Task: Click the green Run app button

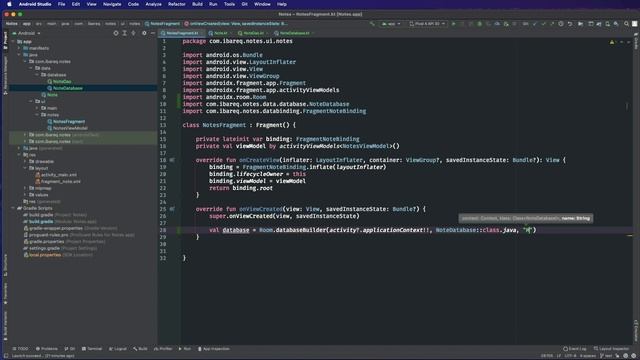Action: pos(453,24)
